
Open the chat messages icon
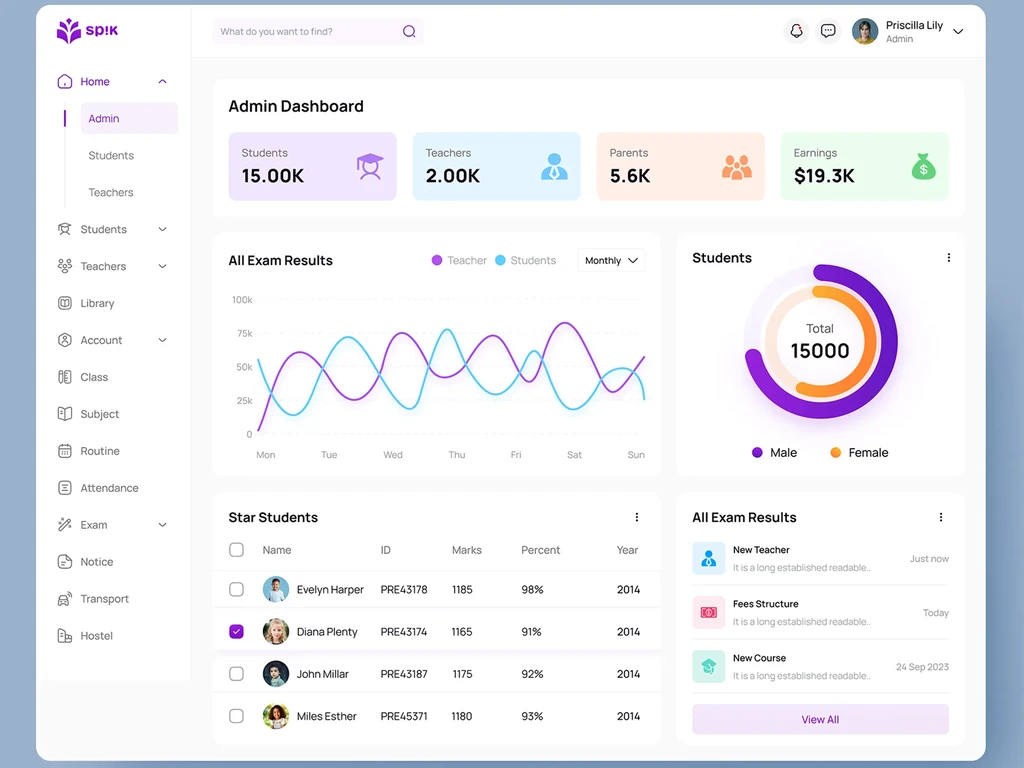point(827,31)
